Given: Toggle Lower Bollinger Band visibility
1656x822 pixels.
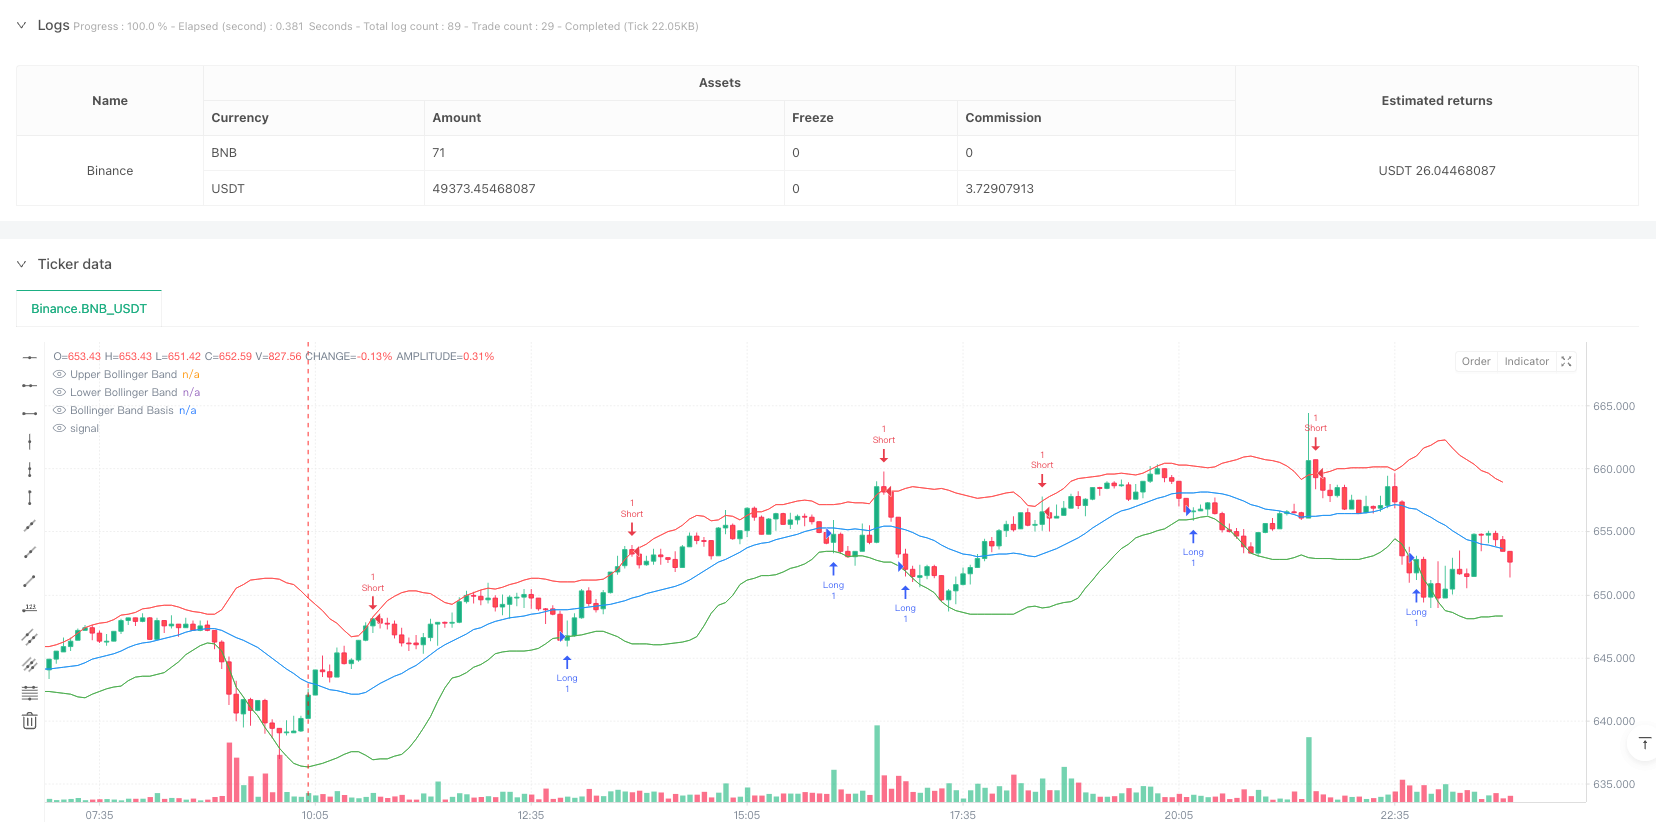Looking at the screenshot, I should click(x=60, y=393).
